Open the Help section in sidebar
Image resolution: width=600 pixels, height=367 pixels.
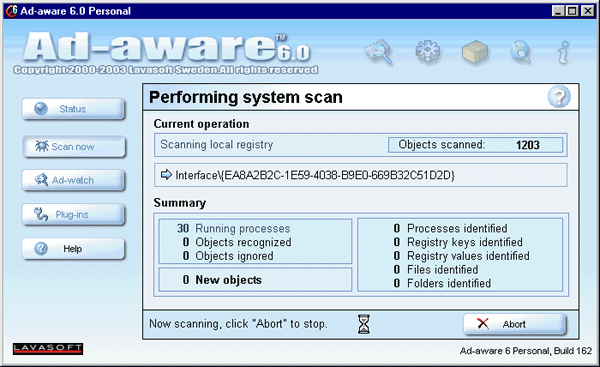[x=73, y=249]
